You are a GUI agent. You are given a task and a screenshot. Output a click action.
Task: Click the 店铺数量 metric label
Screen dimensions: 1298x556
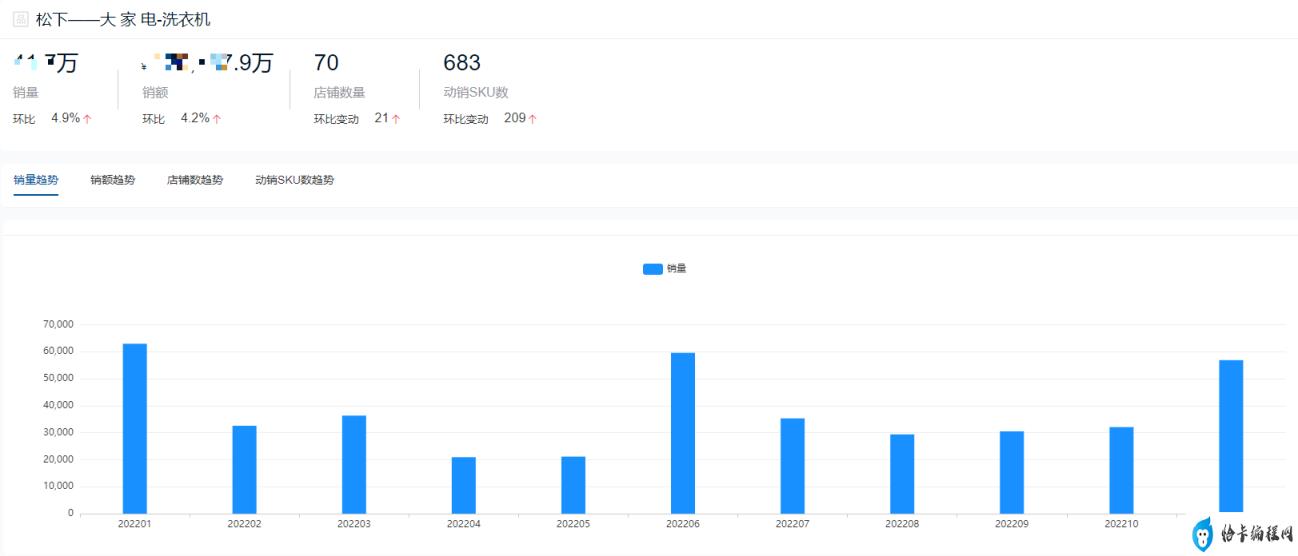coord(339,93)
